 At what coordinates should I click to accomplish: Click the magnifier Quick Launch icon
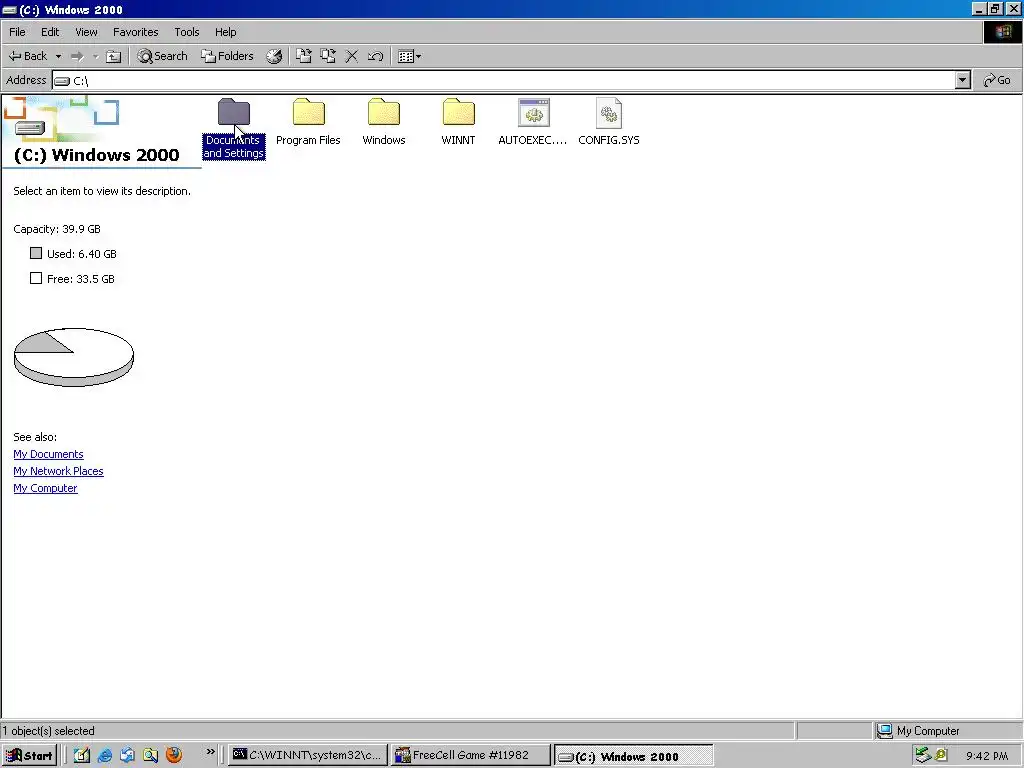coord(150,755)
